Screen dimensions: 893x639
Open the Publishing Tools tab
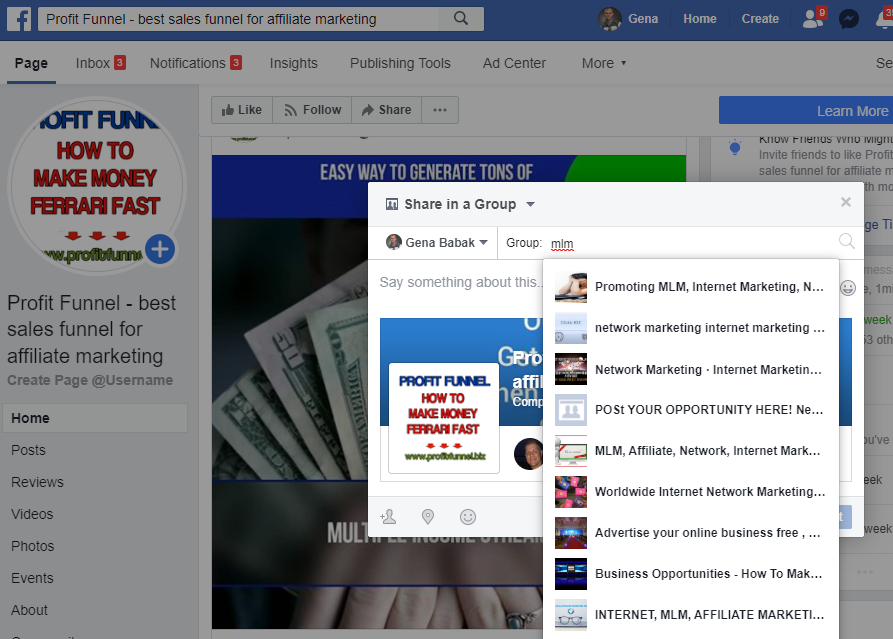400,63
